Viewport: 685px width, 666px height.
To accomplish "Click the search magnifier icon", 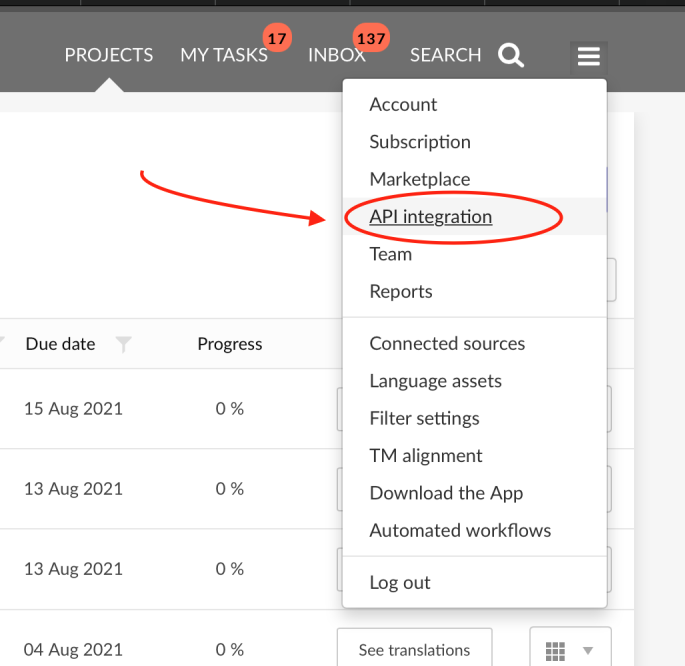I will click(511, 55).
